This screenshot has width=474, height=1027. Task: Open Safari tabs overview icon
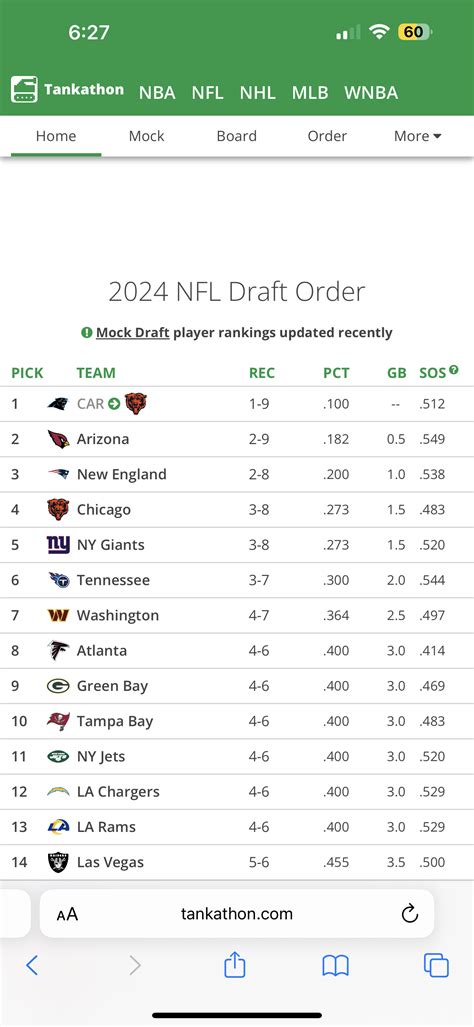(436, 965)
